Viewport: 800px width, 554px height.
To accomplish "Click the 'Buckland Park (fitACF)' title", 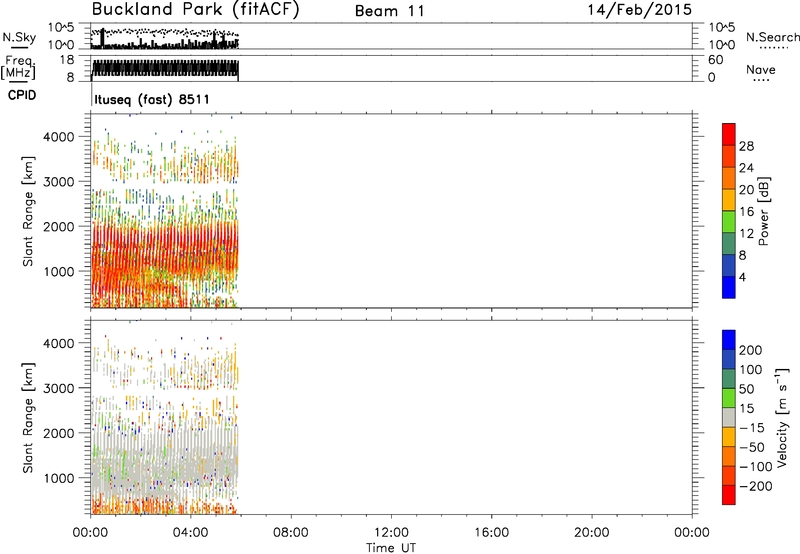I will coord(195,10).
